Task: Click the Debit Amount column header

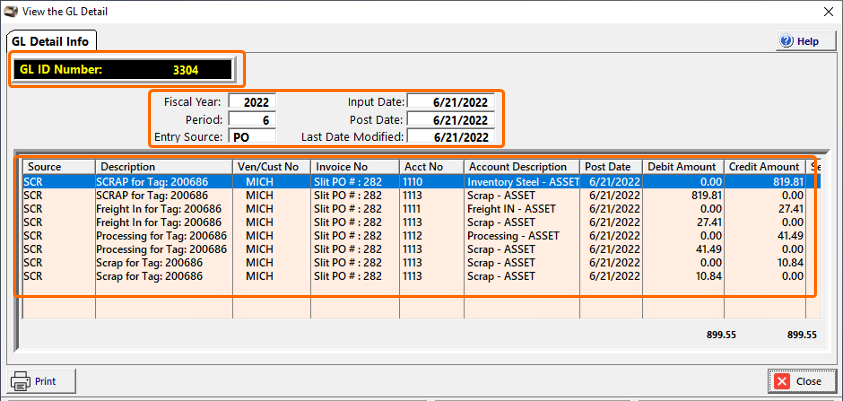Action: 681,167
